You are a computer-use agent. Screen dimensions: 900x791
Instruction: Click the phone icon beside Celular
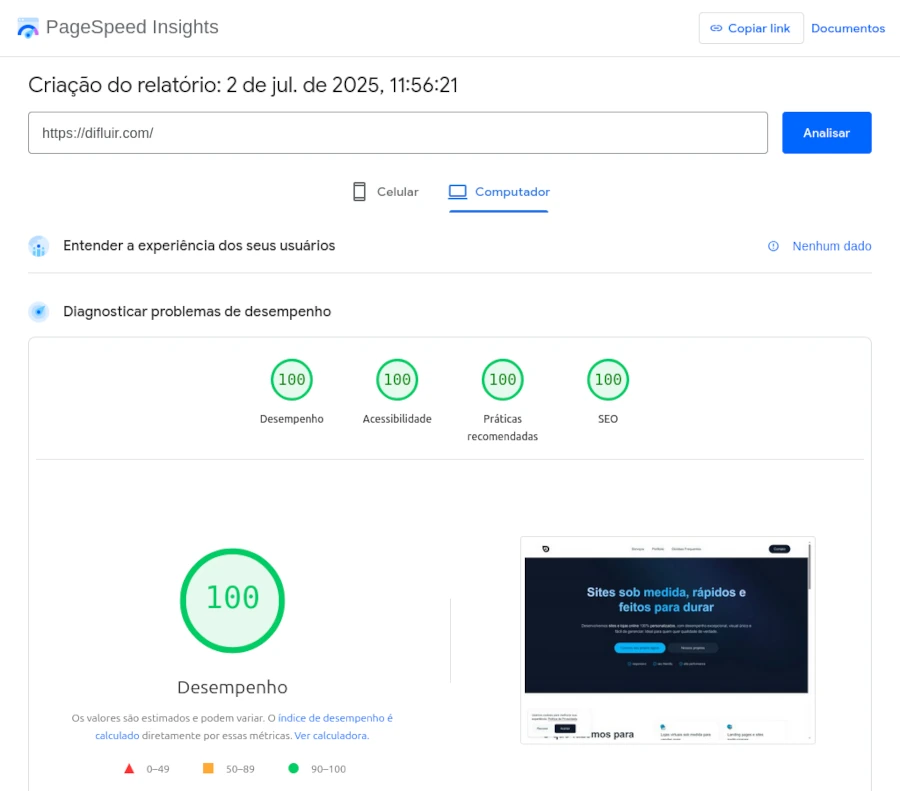(x=359, y=192)
